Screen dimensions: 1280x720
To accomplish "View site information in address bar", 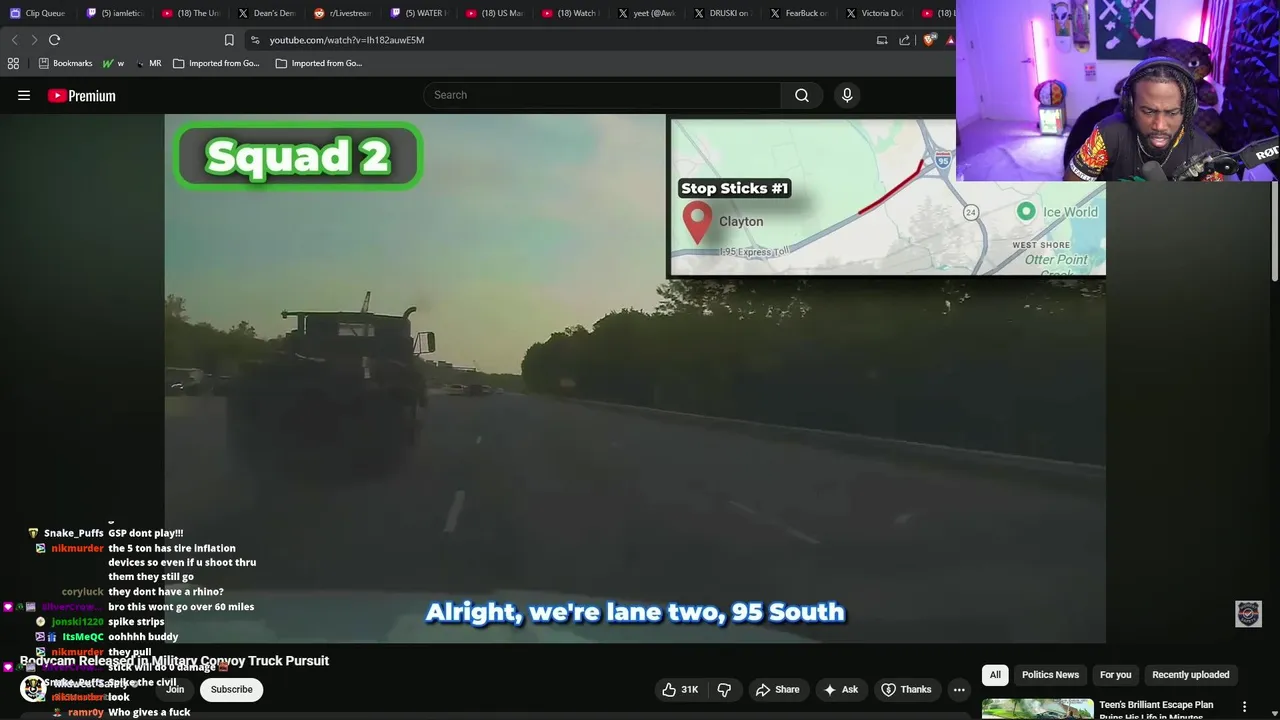I will click(255, 40).
